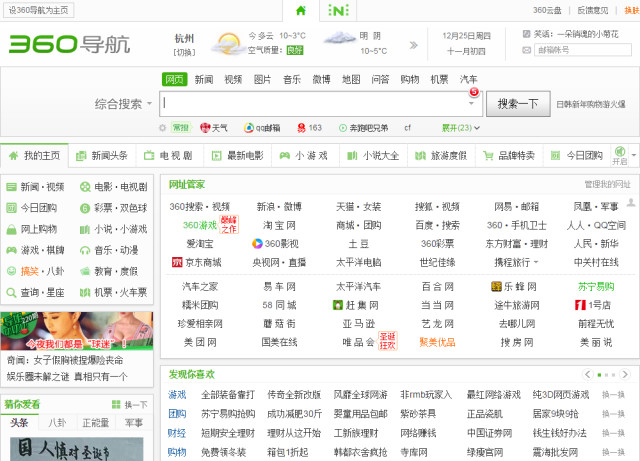Open 彩票·双色球 sidebar category
This screenshot has height=461, width=640.
(113, 208)
